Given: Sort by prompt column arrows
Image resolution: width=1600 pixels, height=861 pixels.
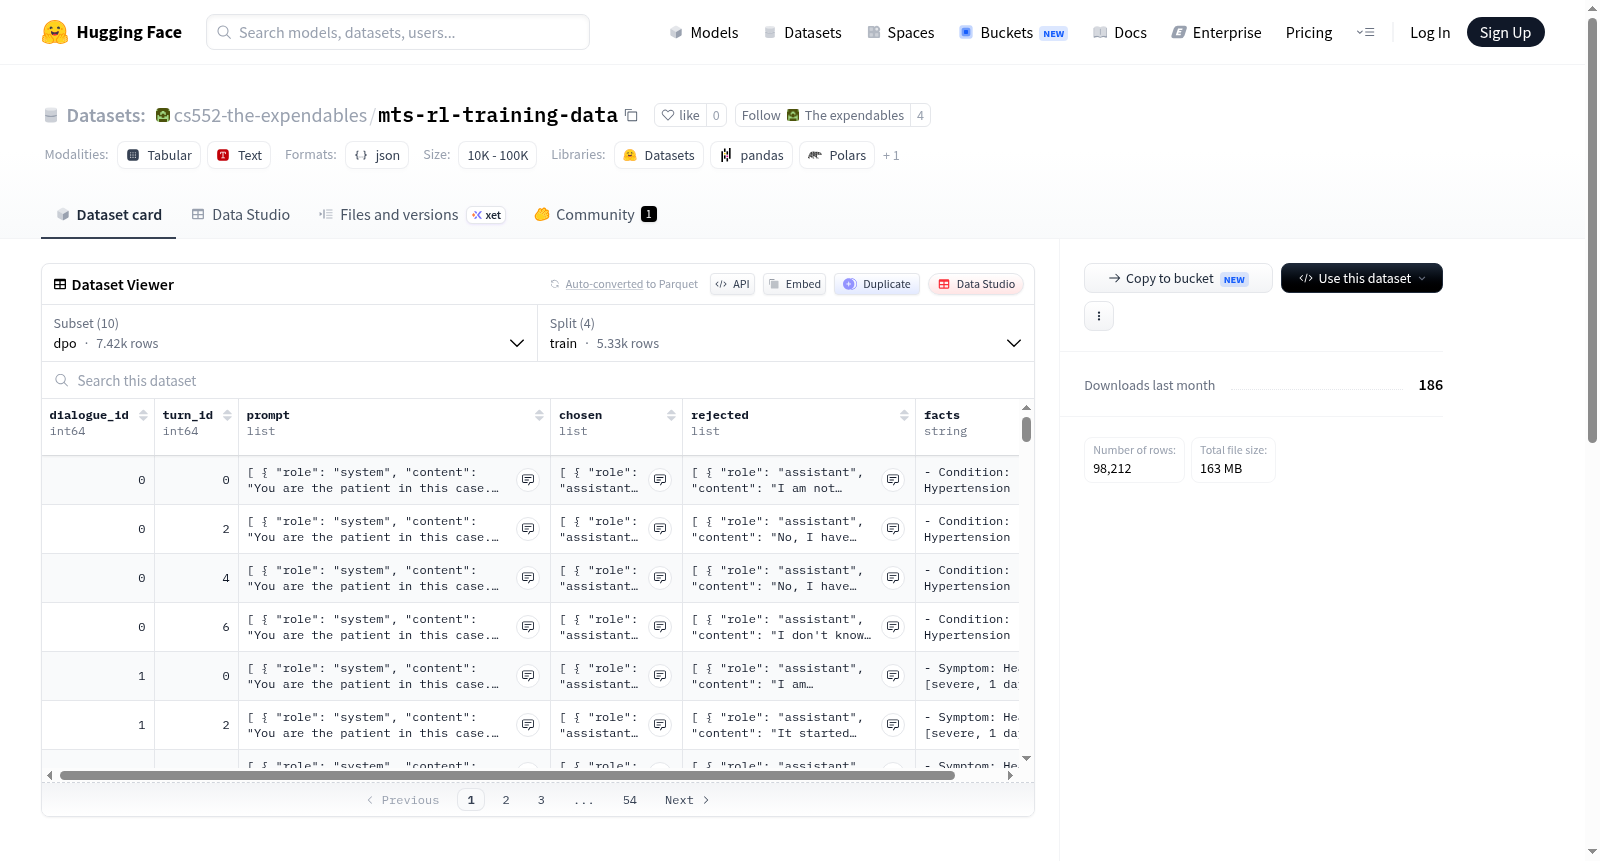Looking at the screenshot, I should click(539, 415).
